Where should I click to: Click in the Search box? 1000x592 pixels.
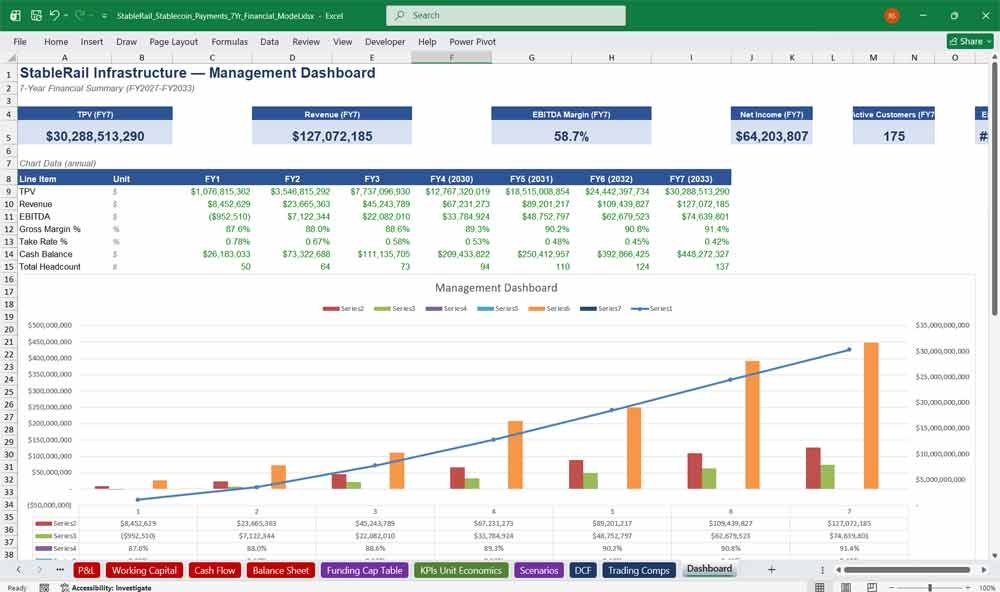click(x=506, y=15)
